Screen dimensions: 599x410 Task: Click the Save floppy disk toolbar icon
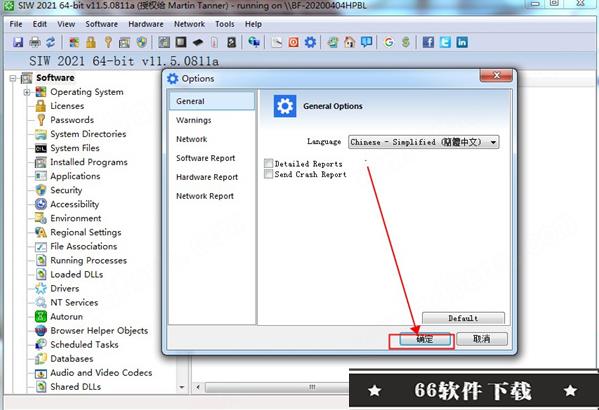click(18, 42)
